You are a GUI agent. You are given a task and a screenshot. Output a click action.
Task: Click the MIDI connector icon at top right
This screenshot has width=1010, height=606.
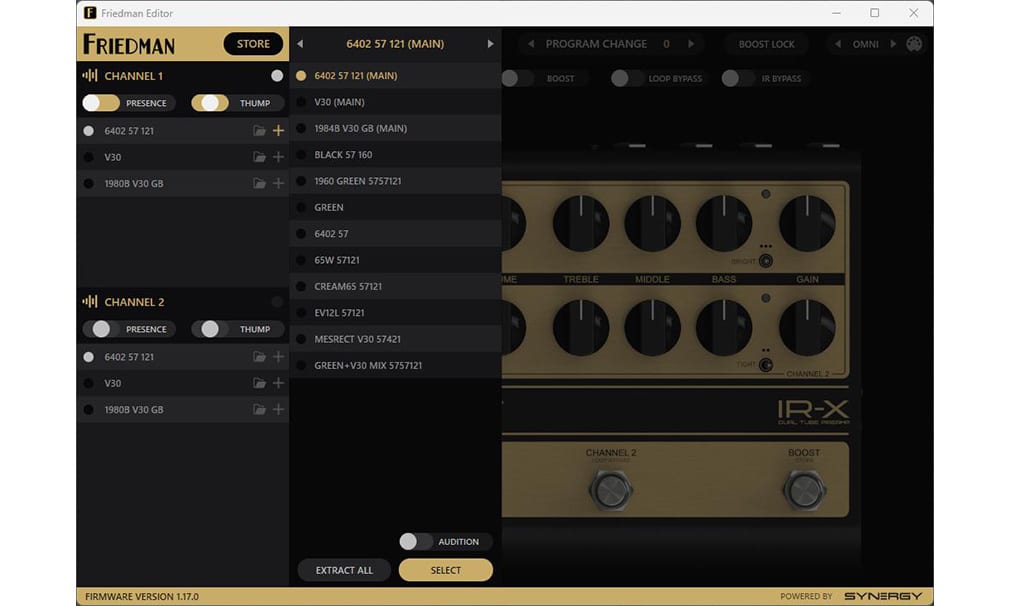click(914, 44)
